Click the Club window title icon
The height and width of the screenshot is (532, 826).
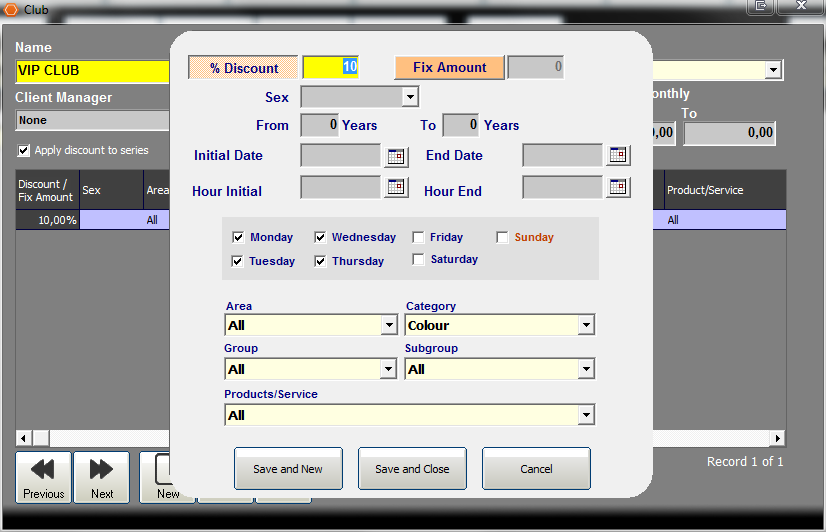(x=11, y=9)
